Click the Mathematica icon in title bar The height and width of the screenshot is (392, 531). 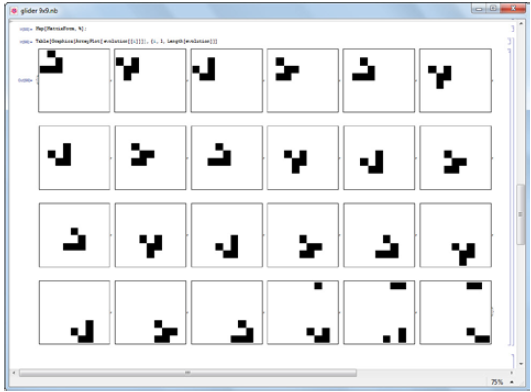point(14,11)
